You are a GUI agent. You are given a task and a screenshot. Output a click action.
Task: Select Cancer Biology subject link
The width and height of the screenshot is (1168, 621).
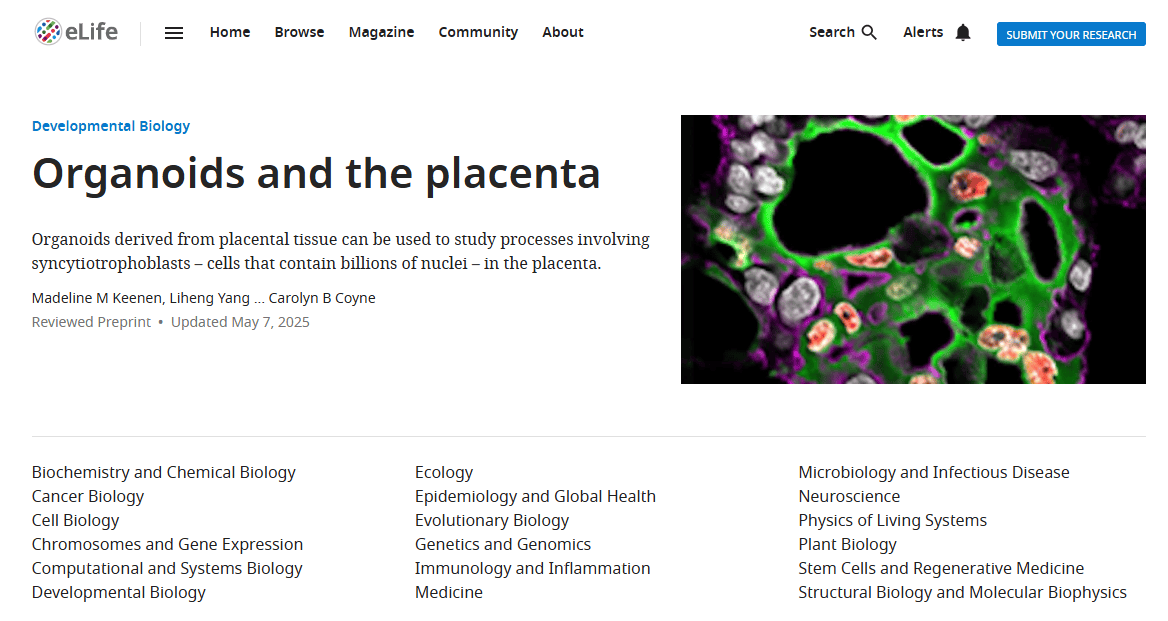tap(88, 496)
